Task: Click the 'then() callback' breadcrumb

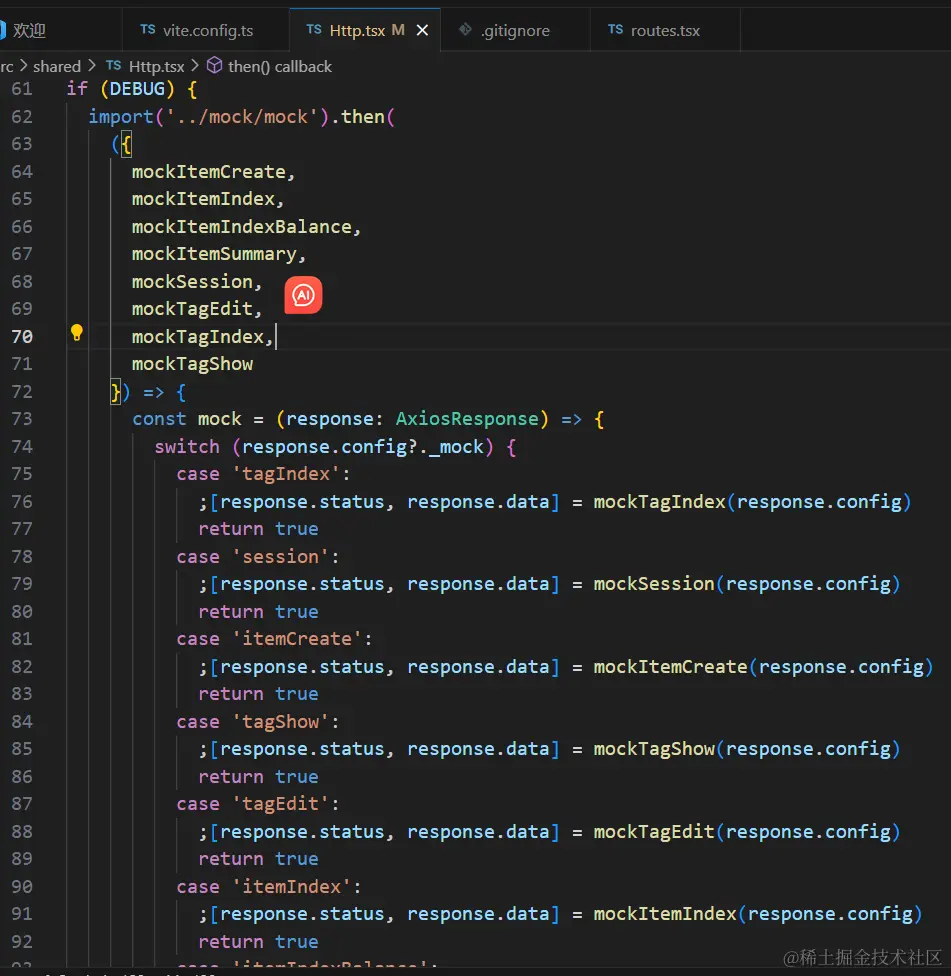Action: click(x=279, y=67)
